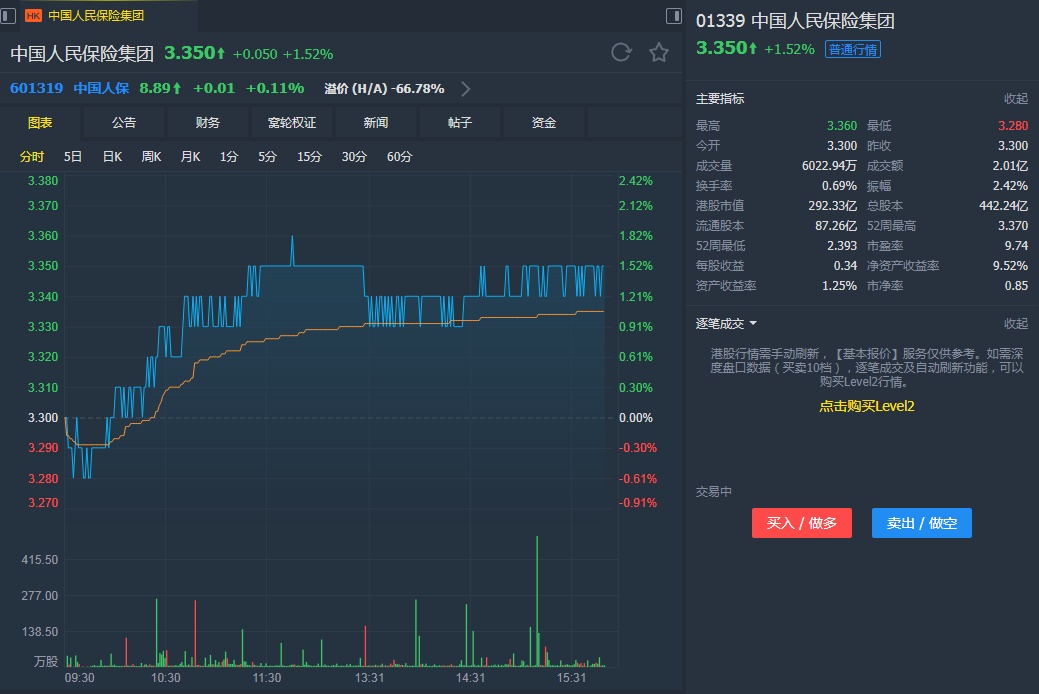Refresh the quote with the reload icon
The height and width of the screenshot is (694, 1039).
click(621, 52)
